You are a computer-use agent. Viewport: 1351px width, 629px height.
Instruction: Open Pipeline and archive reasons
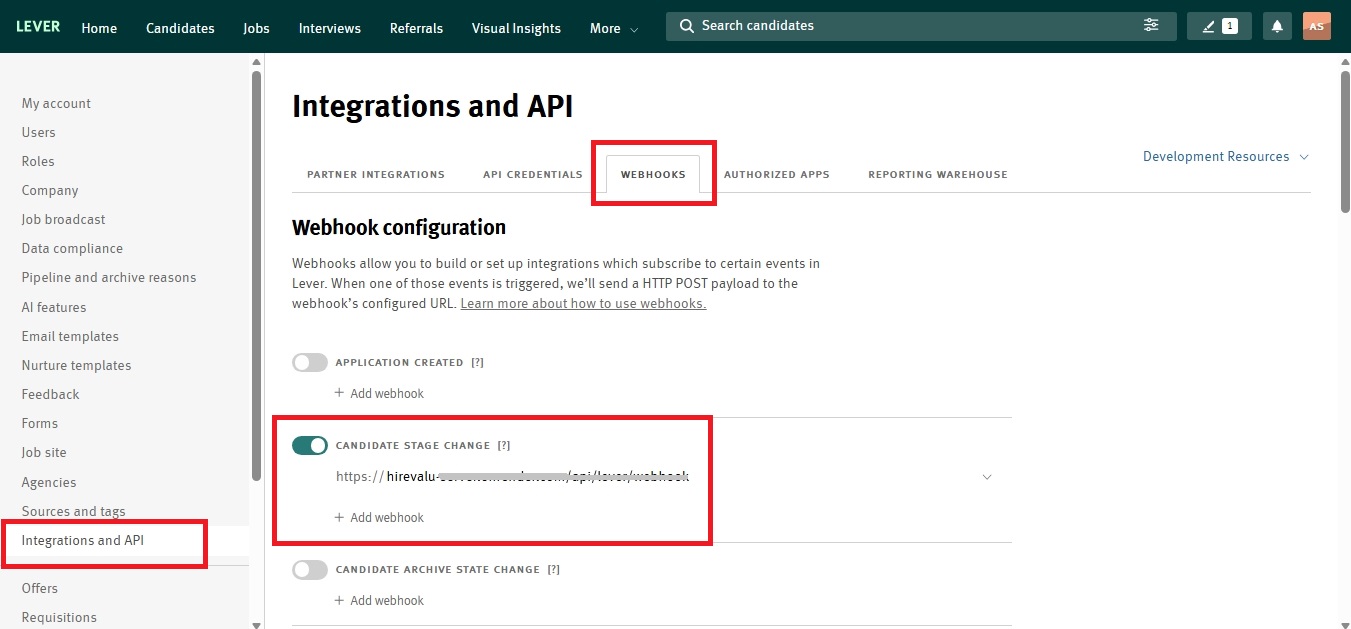pyautogui.click(x=109, y=277)
